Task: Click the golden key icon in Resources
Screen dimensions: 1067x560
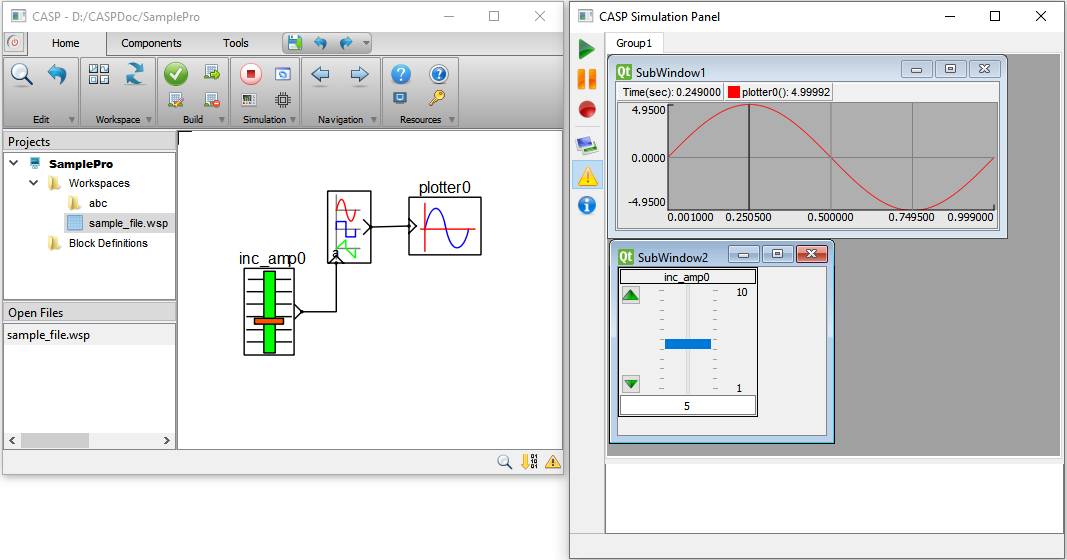Action: pos(437,98)
